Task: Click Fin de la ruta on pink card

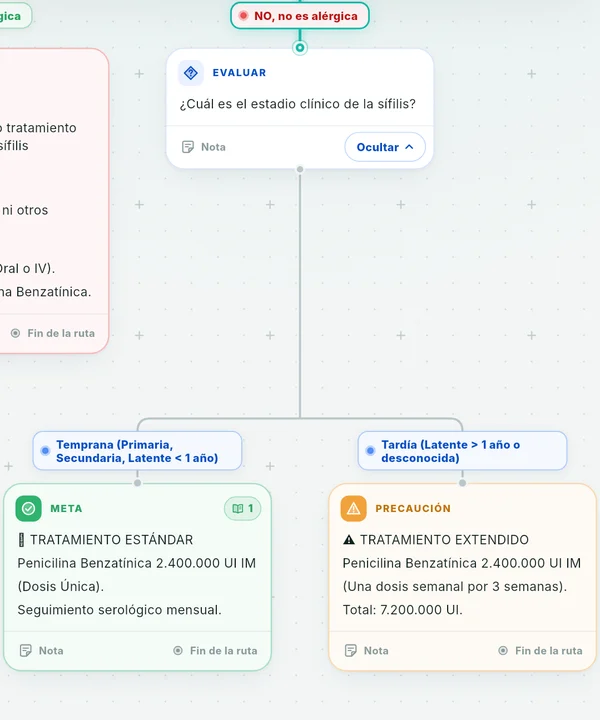Action: (53, 333)
